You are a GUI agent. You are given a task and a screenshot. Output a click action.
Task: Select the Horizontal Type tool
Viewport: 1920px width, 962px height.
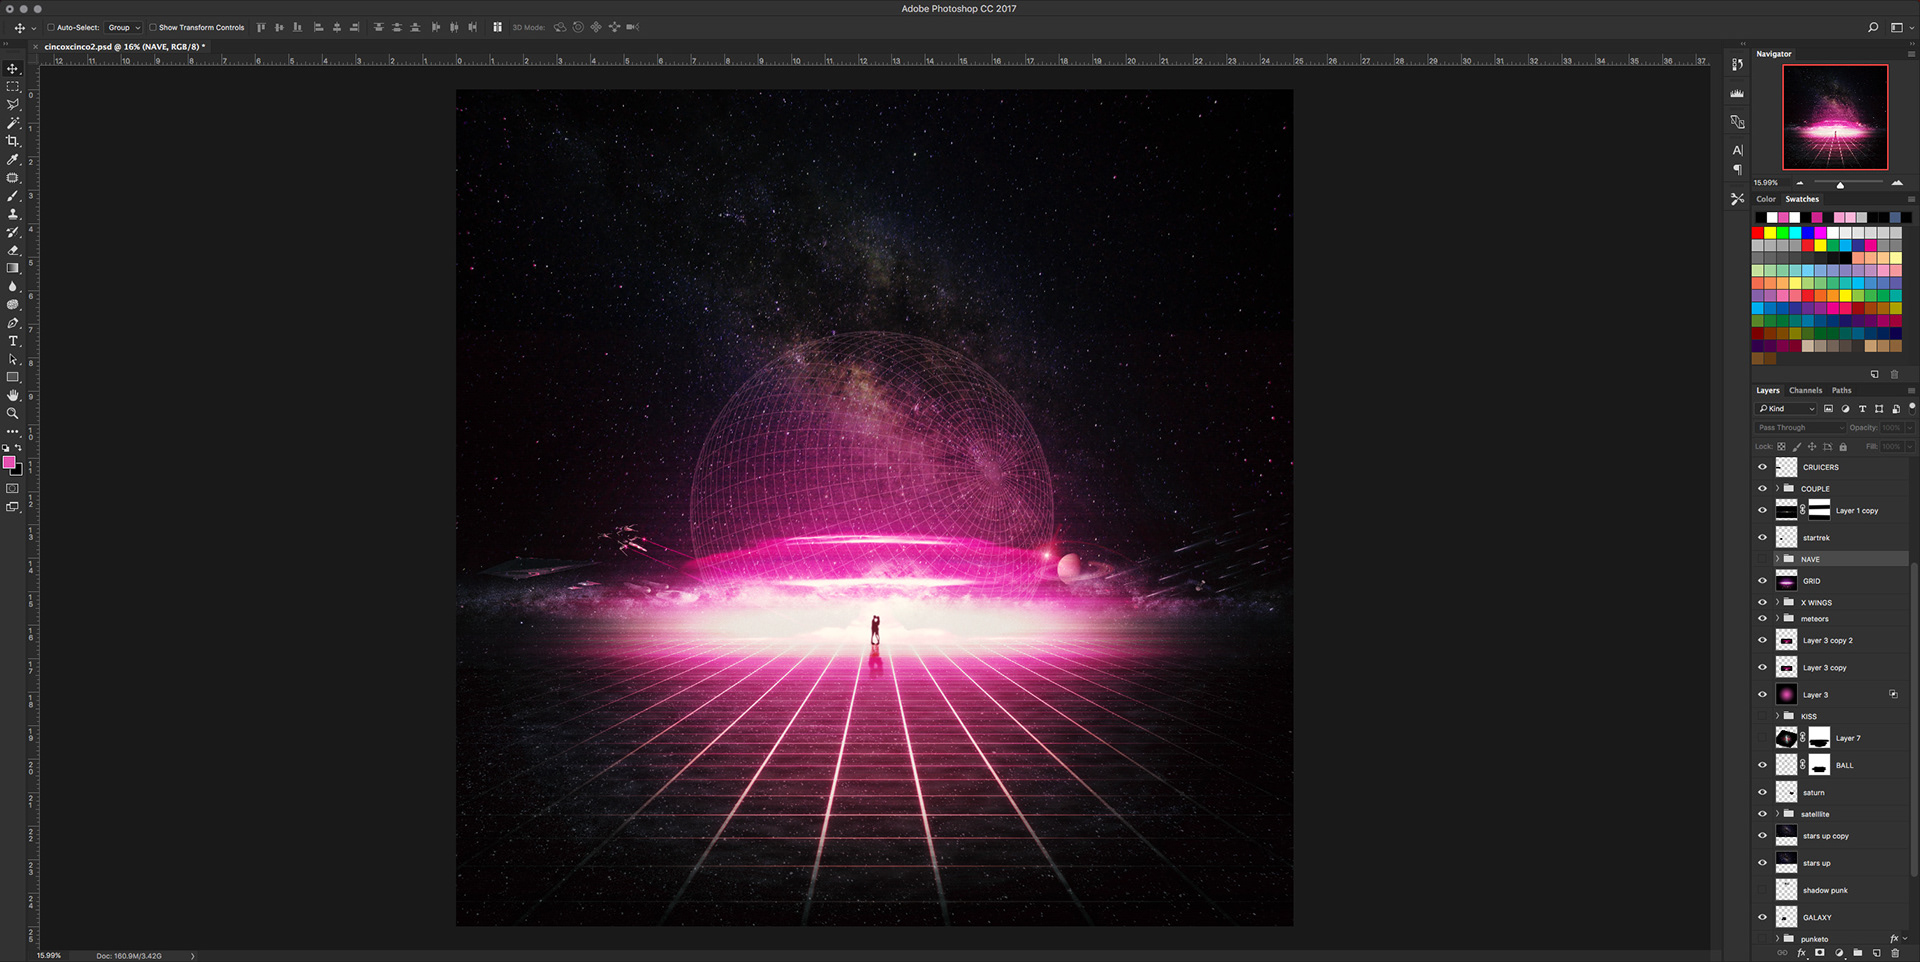(x=13, y=341)
